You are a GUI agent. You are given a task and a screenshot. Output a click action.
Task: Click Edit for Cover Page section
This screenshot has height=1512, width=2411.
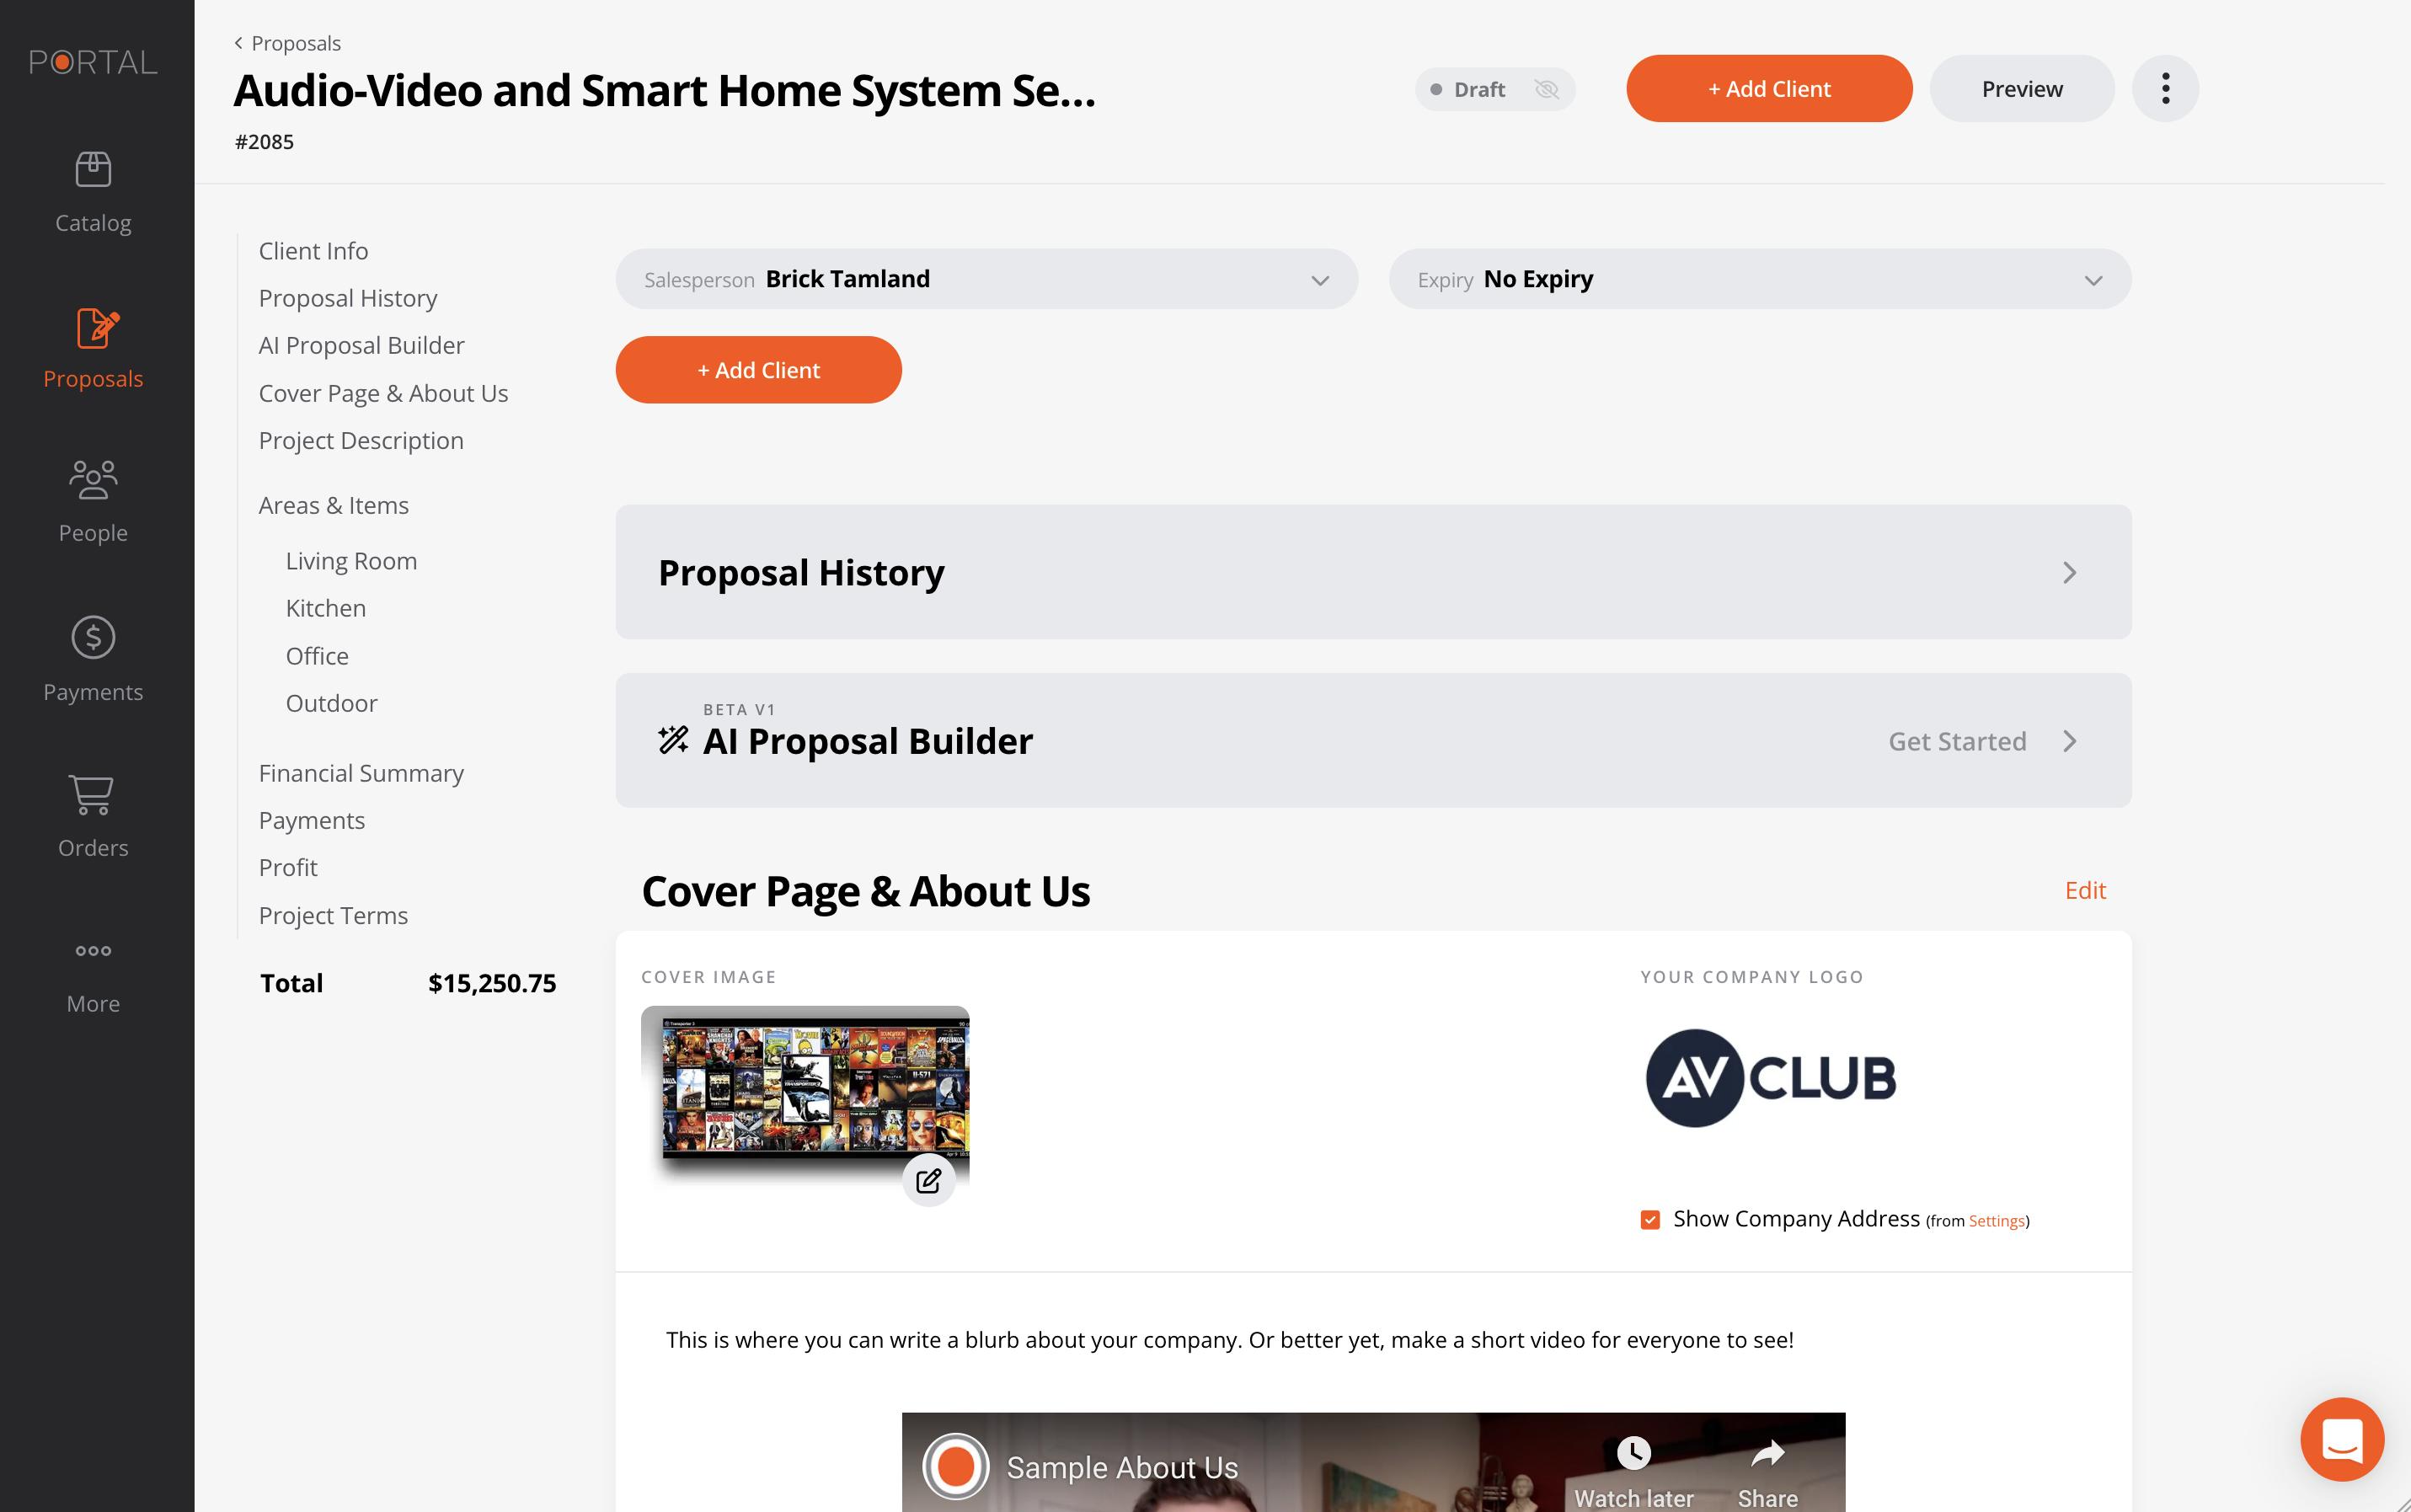[2085, 890]
